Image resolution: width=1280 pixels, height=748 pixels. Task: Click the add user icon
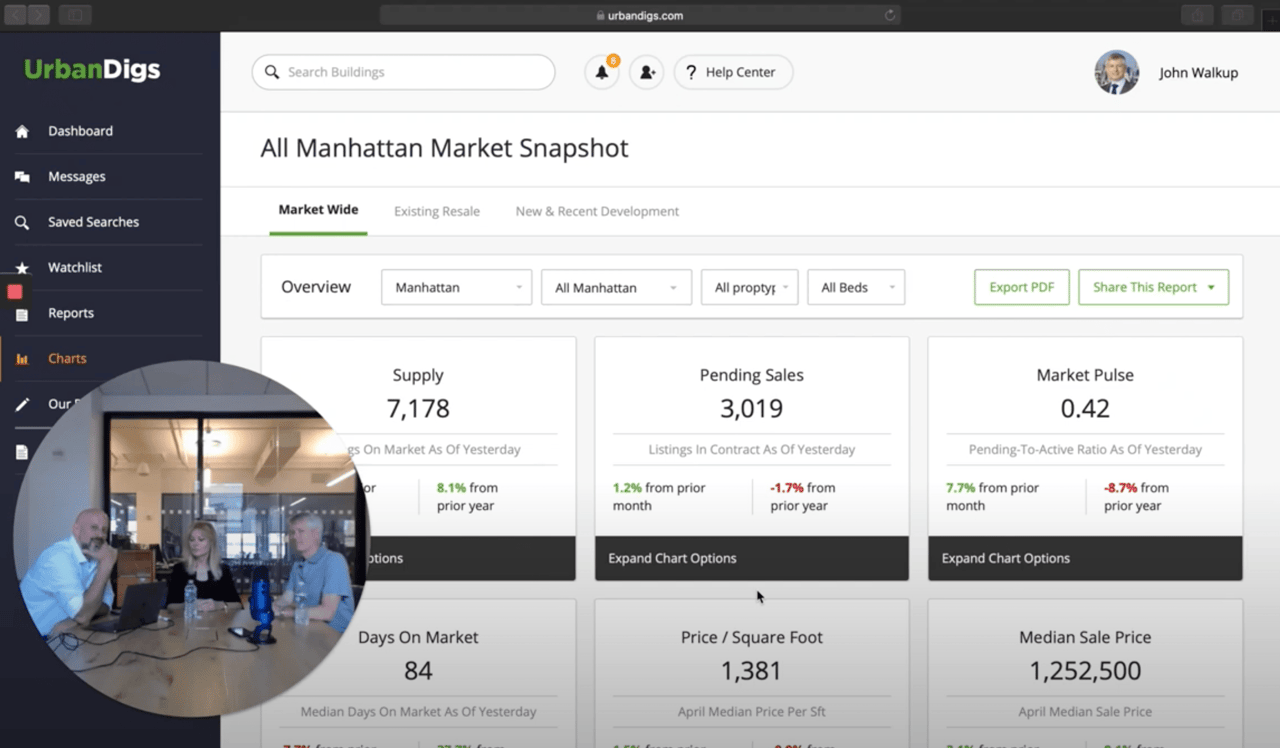(x=647, y=72)
